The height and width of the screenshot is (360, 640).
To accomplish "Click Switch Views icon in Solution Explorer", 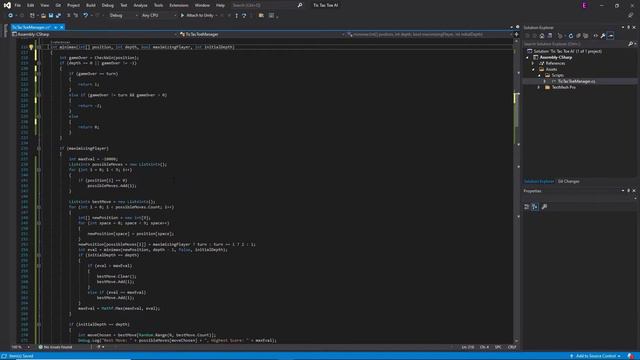I will [x=550, y=36].
